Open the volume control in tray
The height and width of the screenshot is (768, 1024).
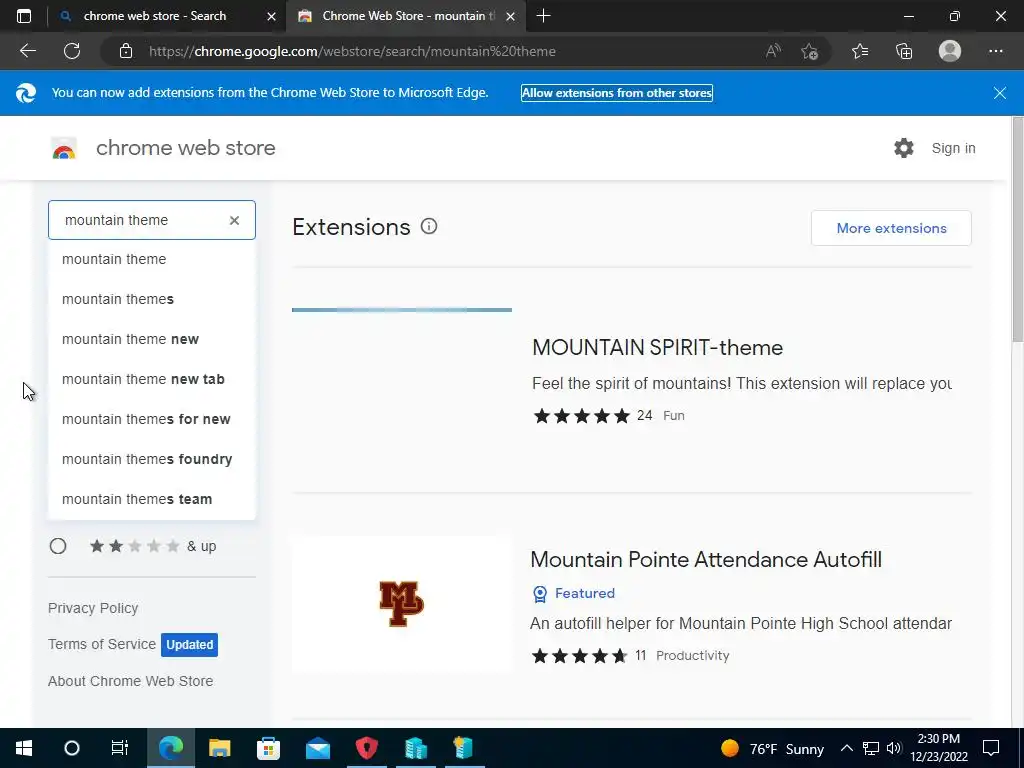click(x=894, y=748)
